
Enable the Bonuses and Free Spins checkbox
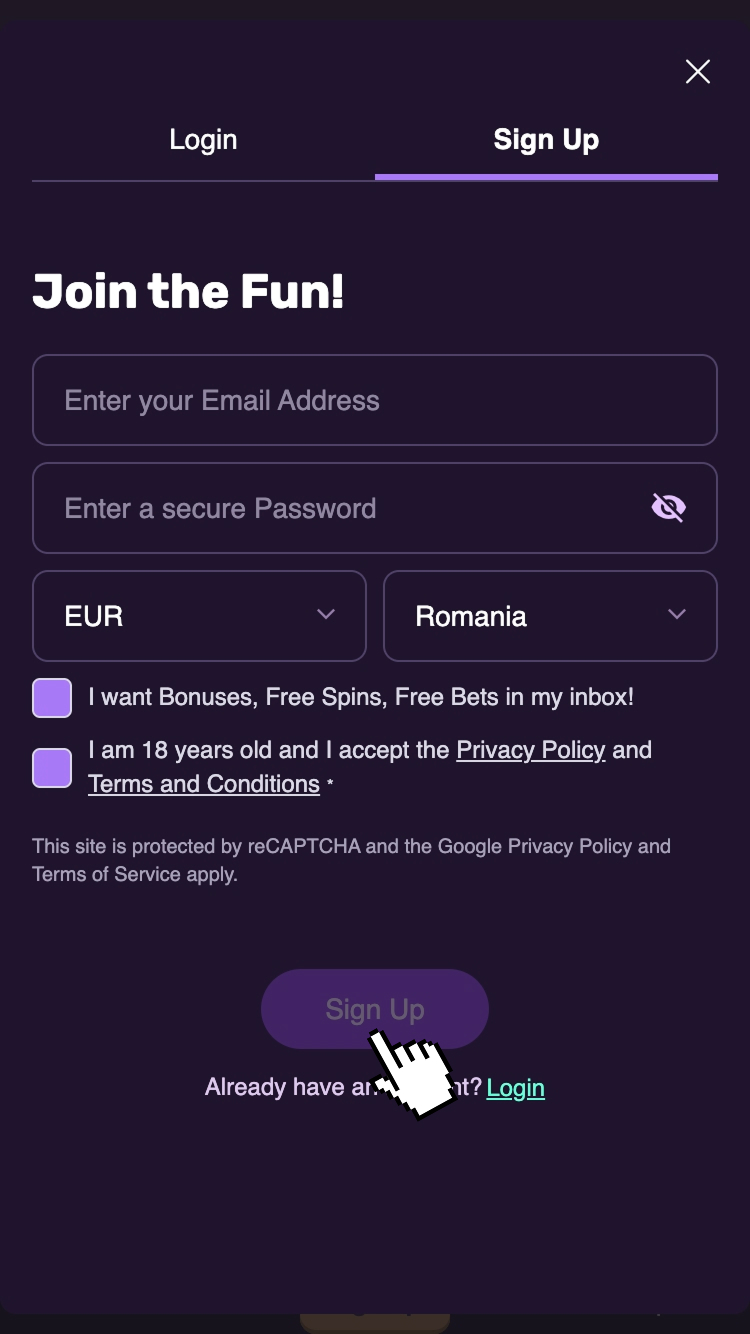52,698
